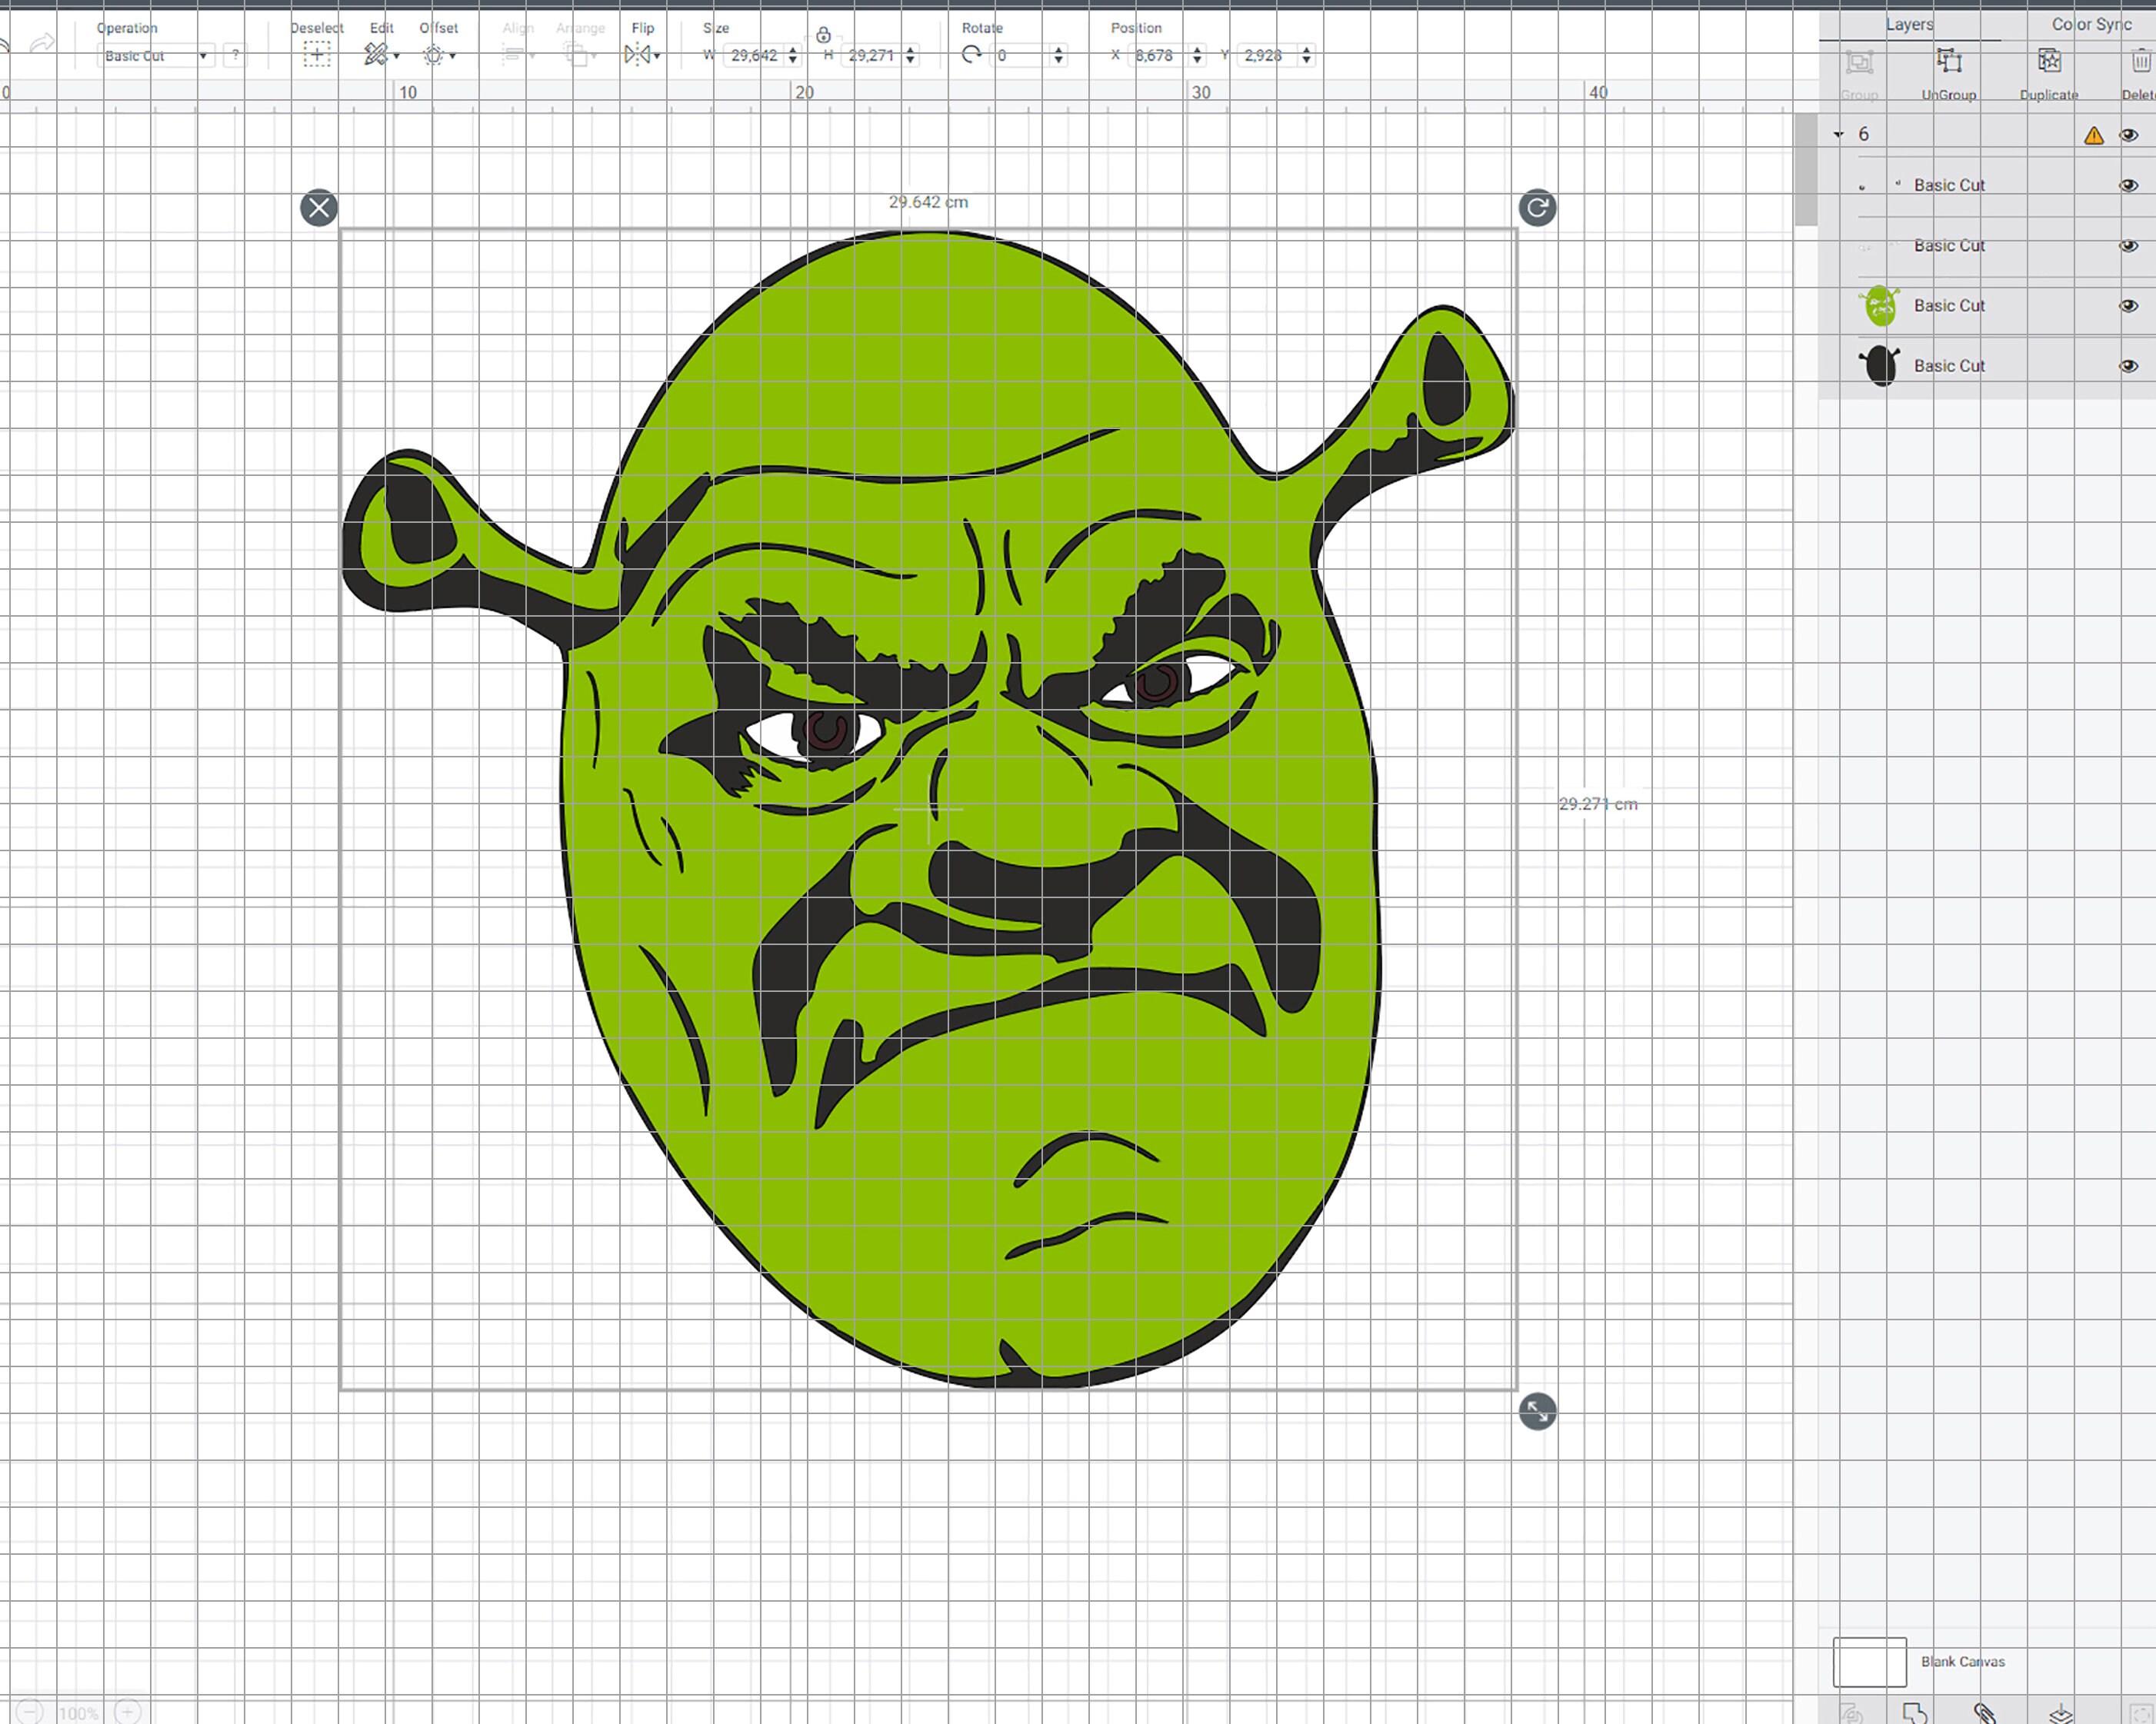The width and height of the screenshot is (2156, 1724).
Task: Switch to the Color Sync tab
Action: pyautogui.click(x=2089, y=24)
